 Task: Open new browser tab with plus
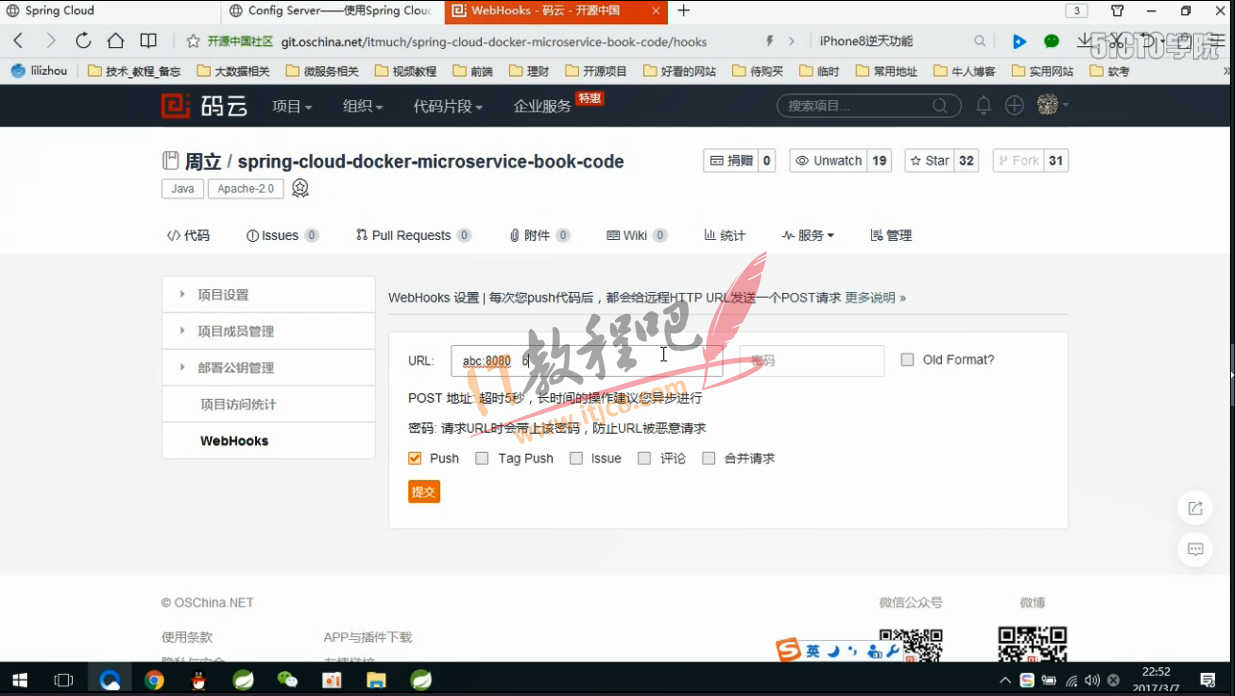click(x=684, y=11)
